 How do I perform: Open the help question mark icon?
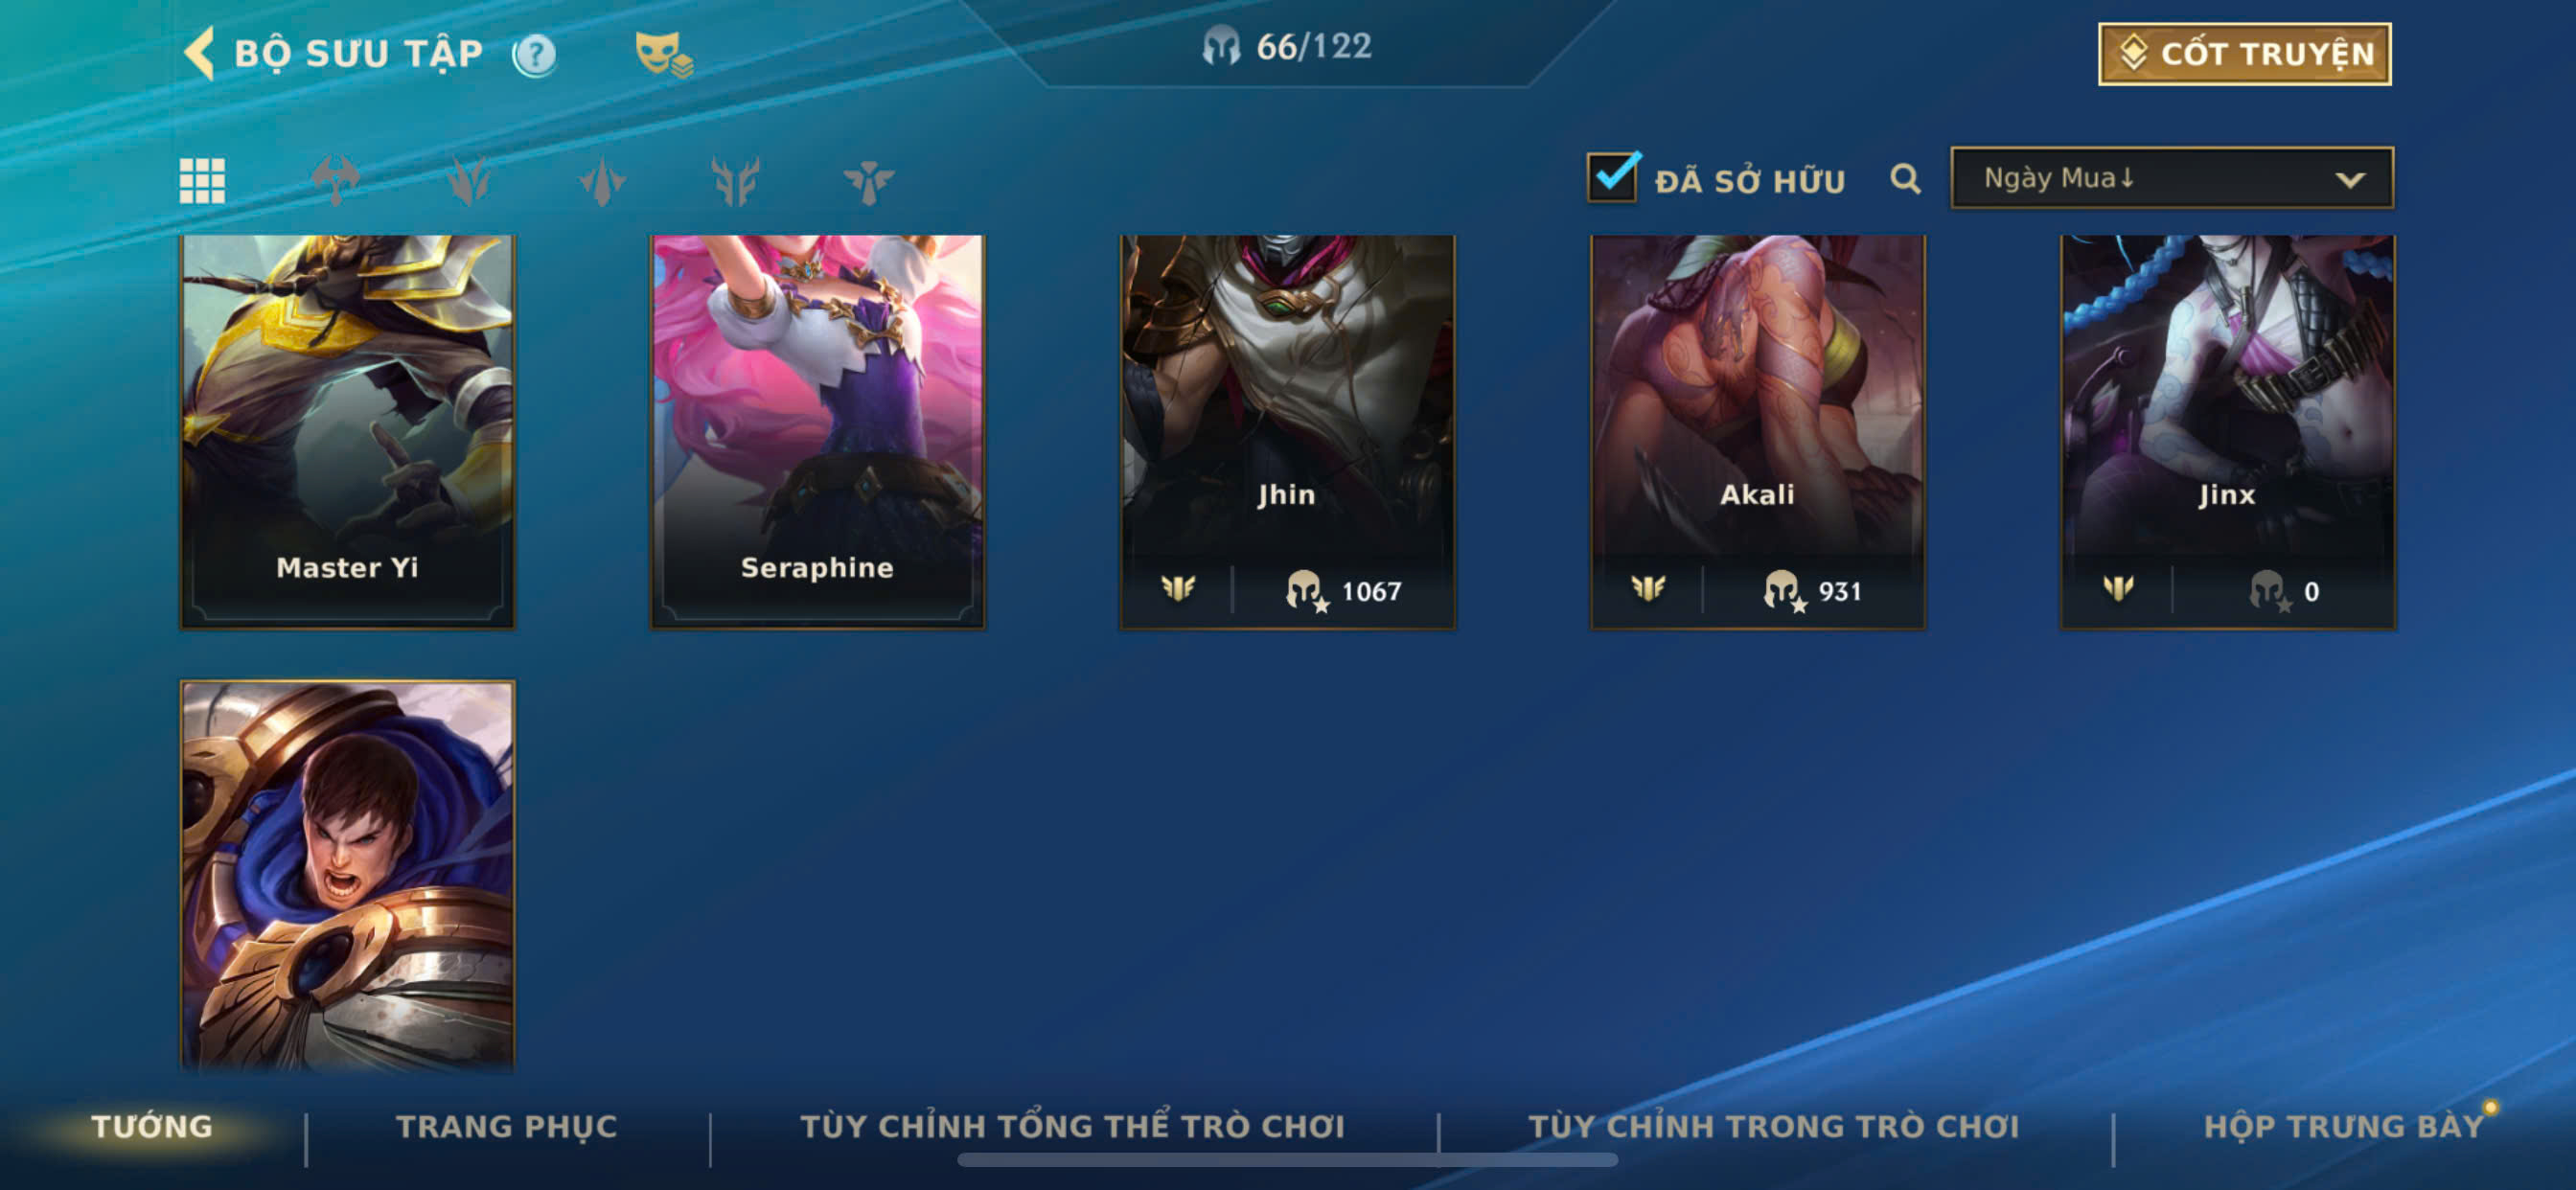click(534, 55)
